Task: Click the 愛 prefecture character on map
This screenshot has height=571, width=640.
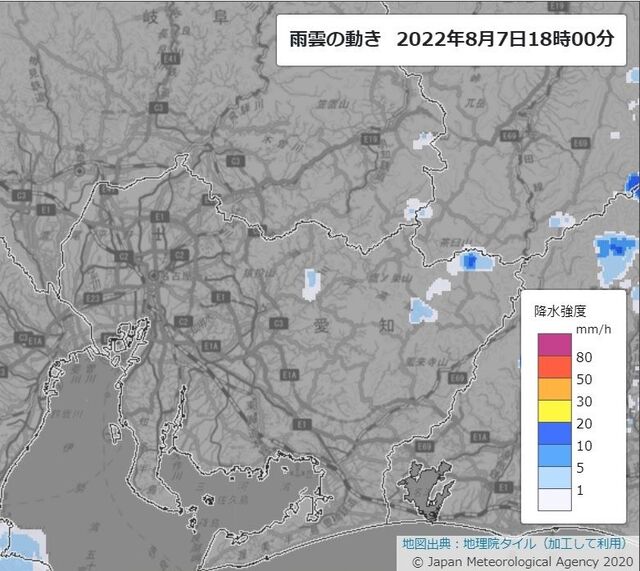Action: [x=321, y=326]
